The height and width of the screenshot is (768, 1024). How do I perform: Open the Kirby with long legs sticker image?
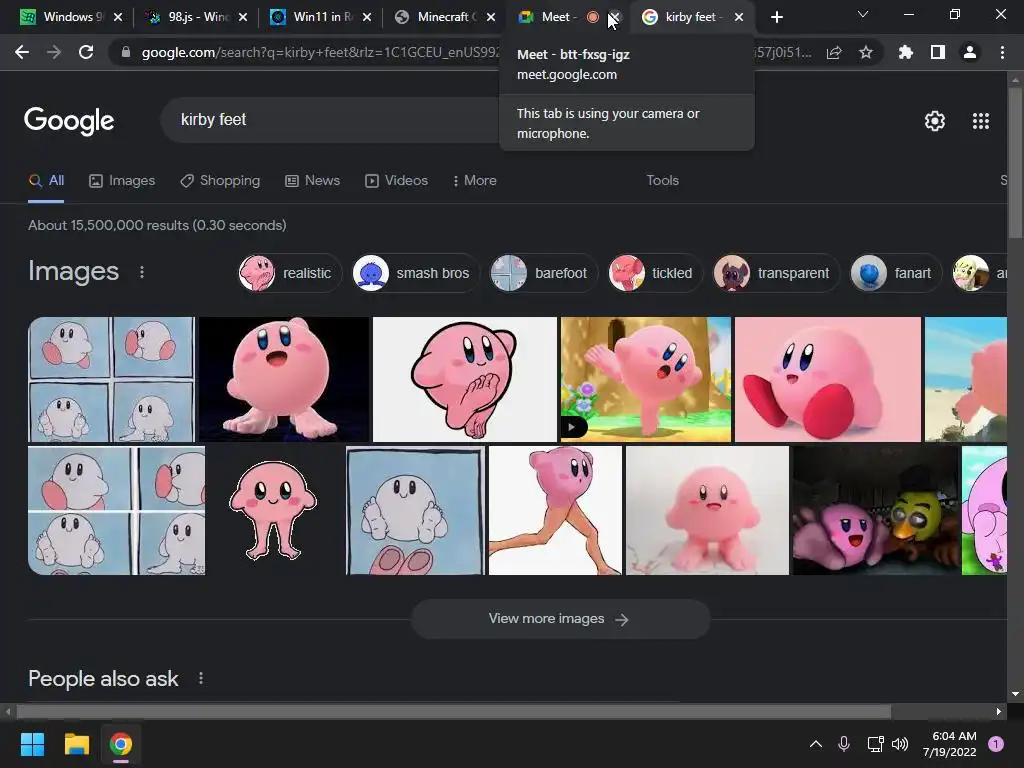point(274,511)
